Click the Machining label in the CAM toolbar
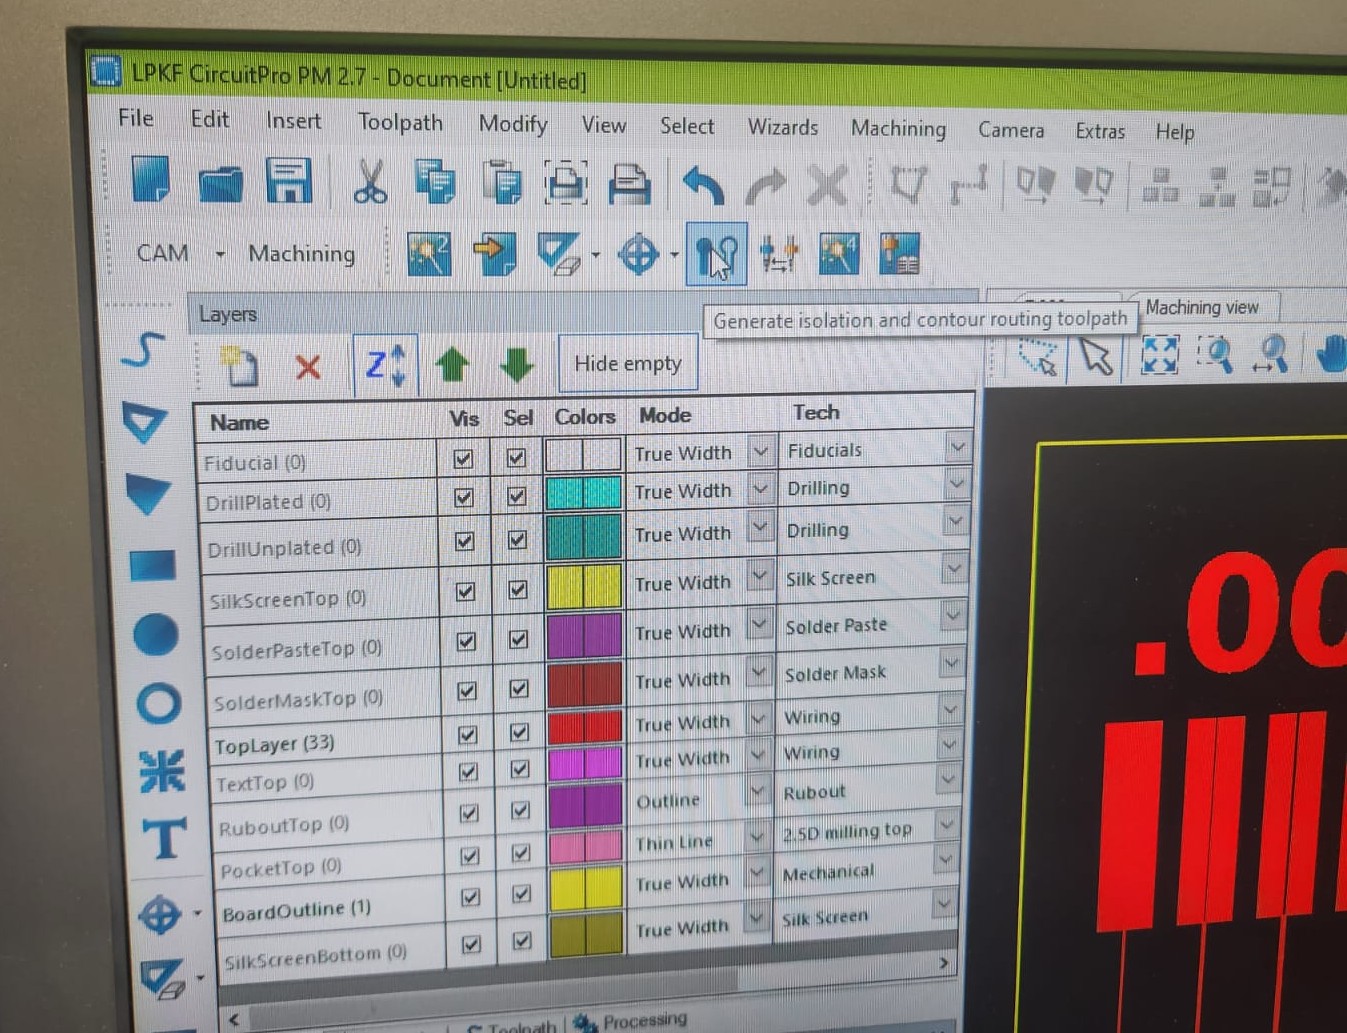The width and height of the screenshot is (1347, 1033). (x=301, y=254)
